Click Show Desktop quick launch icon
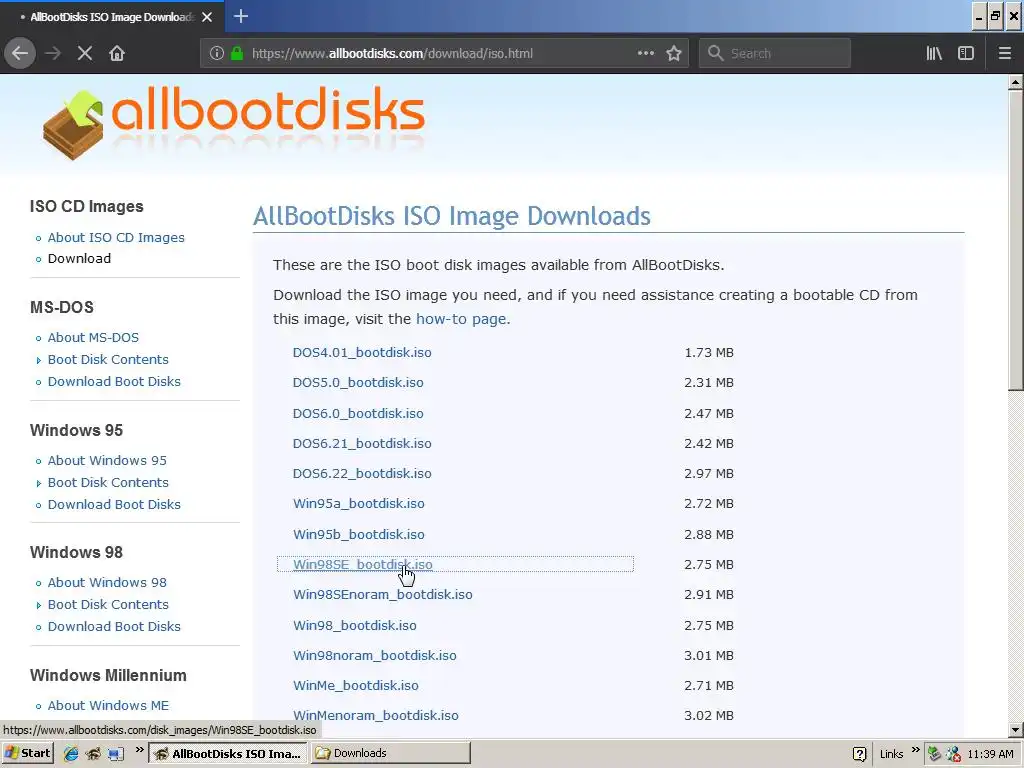 pos(116,754)
